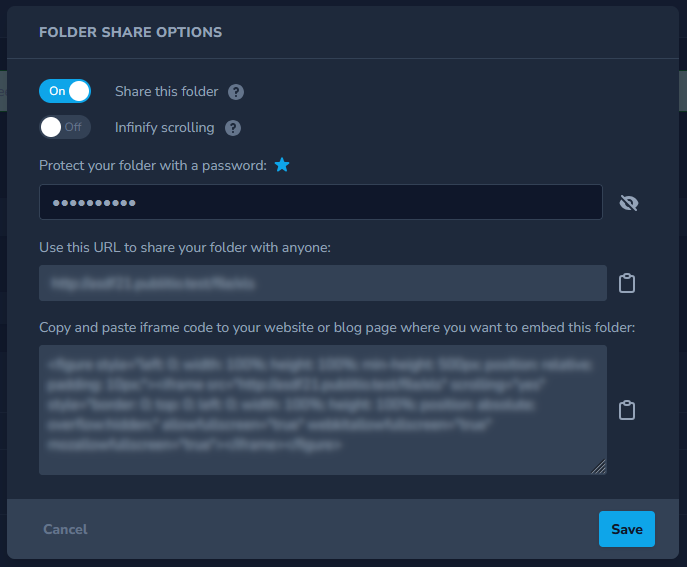Open help for Share this folder

click(236, 92)
